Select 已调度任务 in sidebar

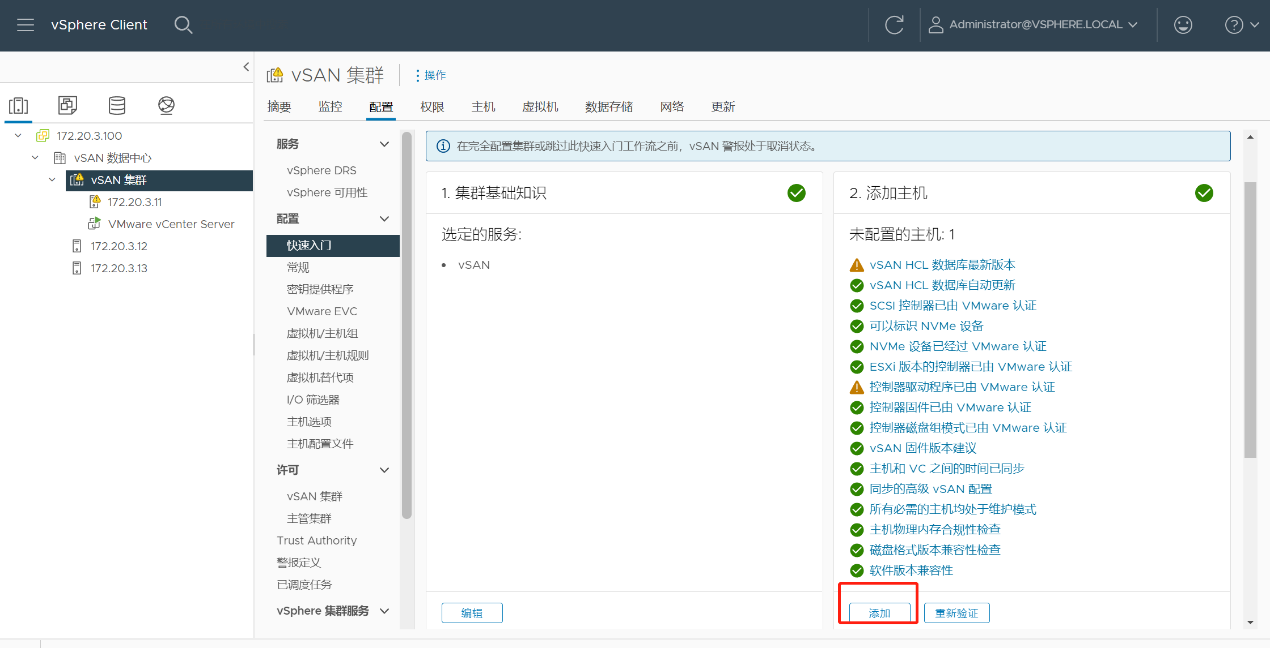pos(304,584)
